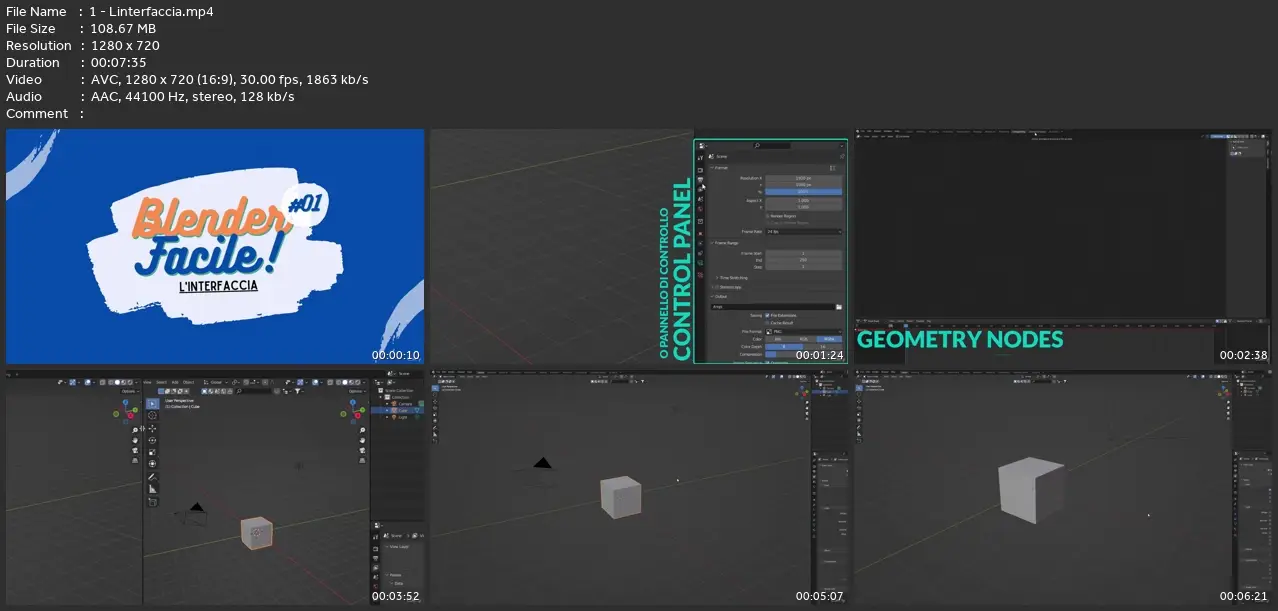Collapse the Format panel in 00:01:24 frame
Screen dimensions: 1278x611
pos(711,168)
